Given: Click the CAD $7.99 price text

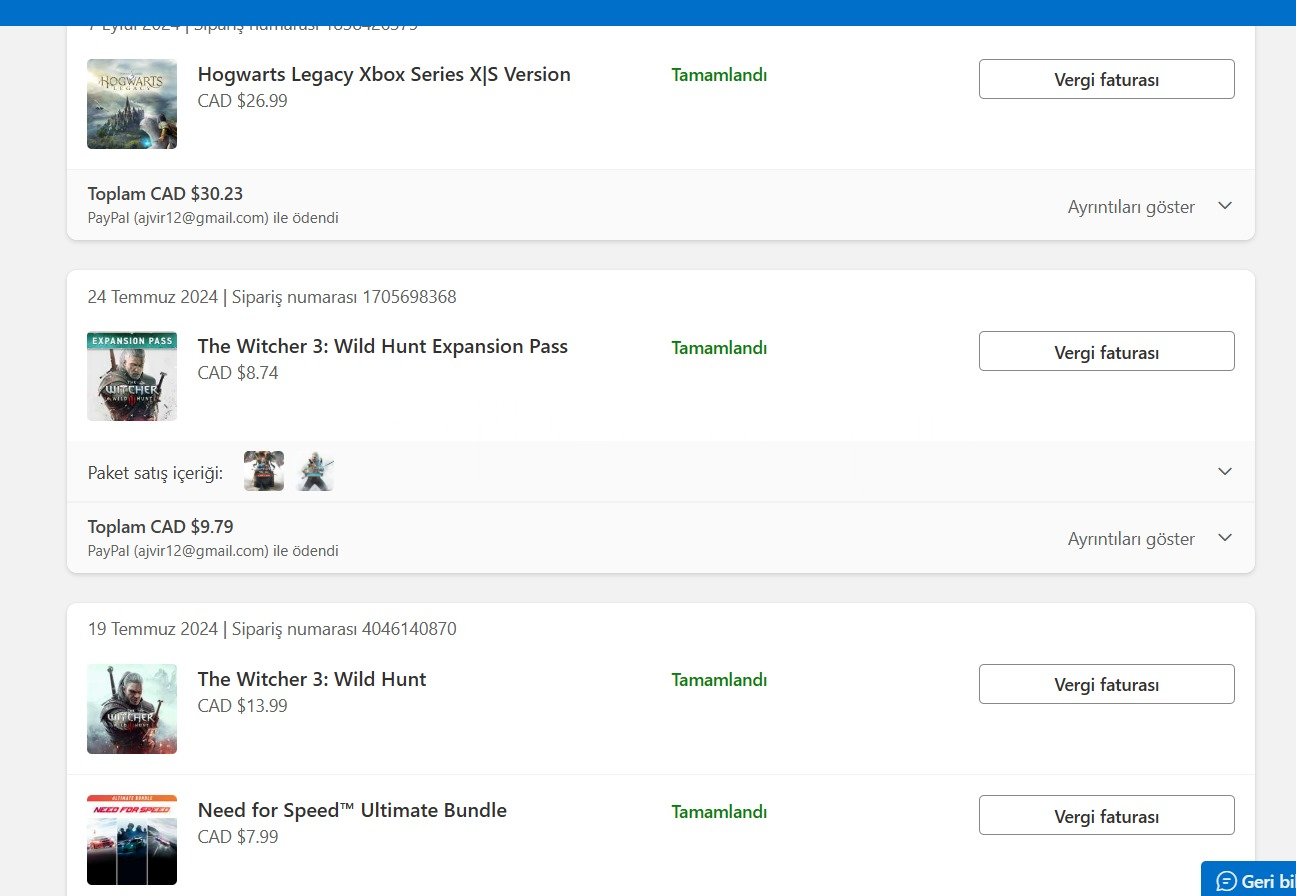Looking at the screenshot, I should click(x=238, y=837).
